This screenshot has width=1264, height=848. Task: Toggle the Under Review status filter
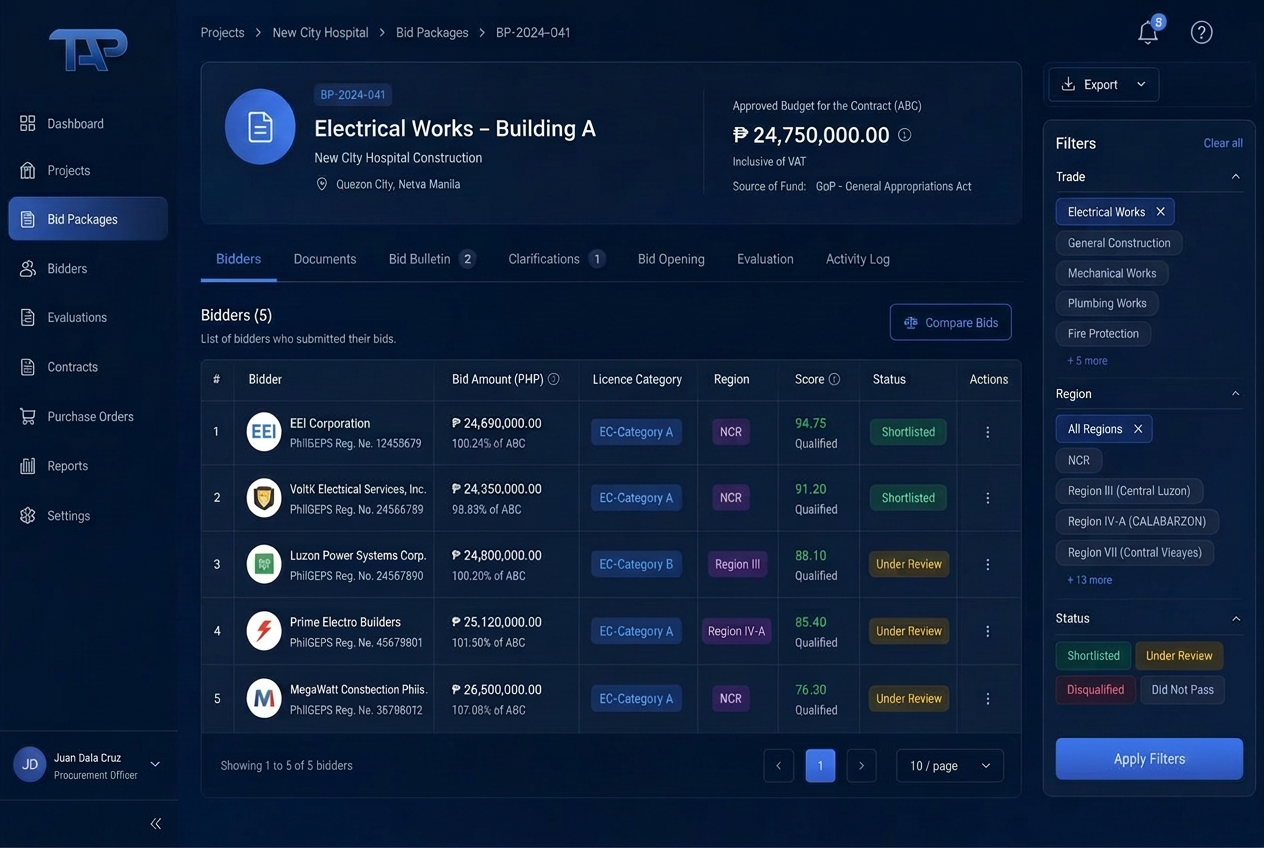tap(1179, 656)
